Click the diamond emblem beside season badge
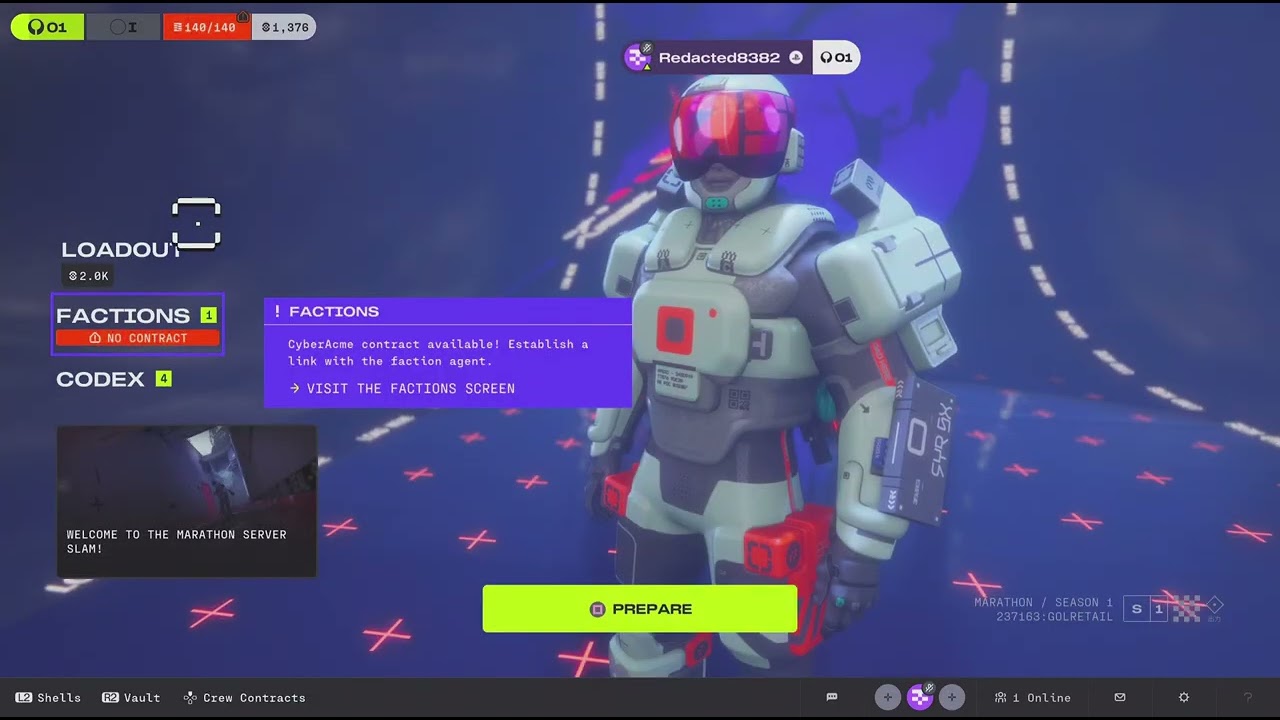The width and height of the screenshot is (1280, 720). pos(1215,606)
